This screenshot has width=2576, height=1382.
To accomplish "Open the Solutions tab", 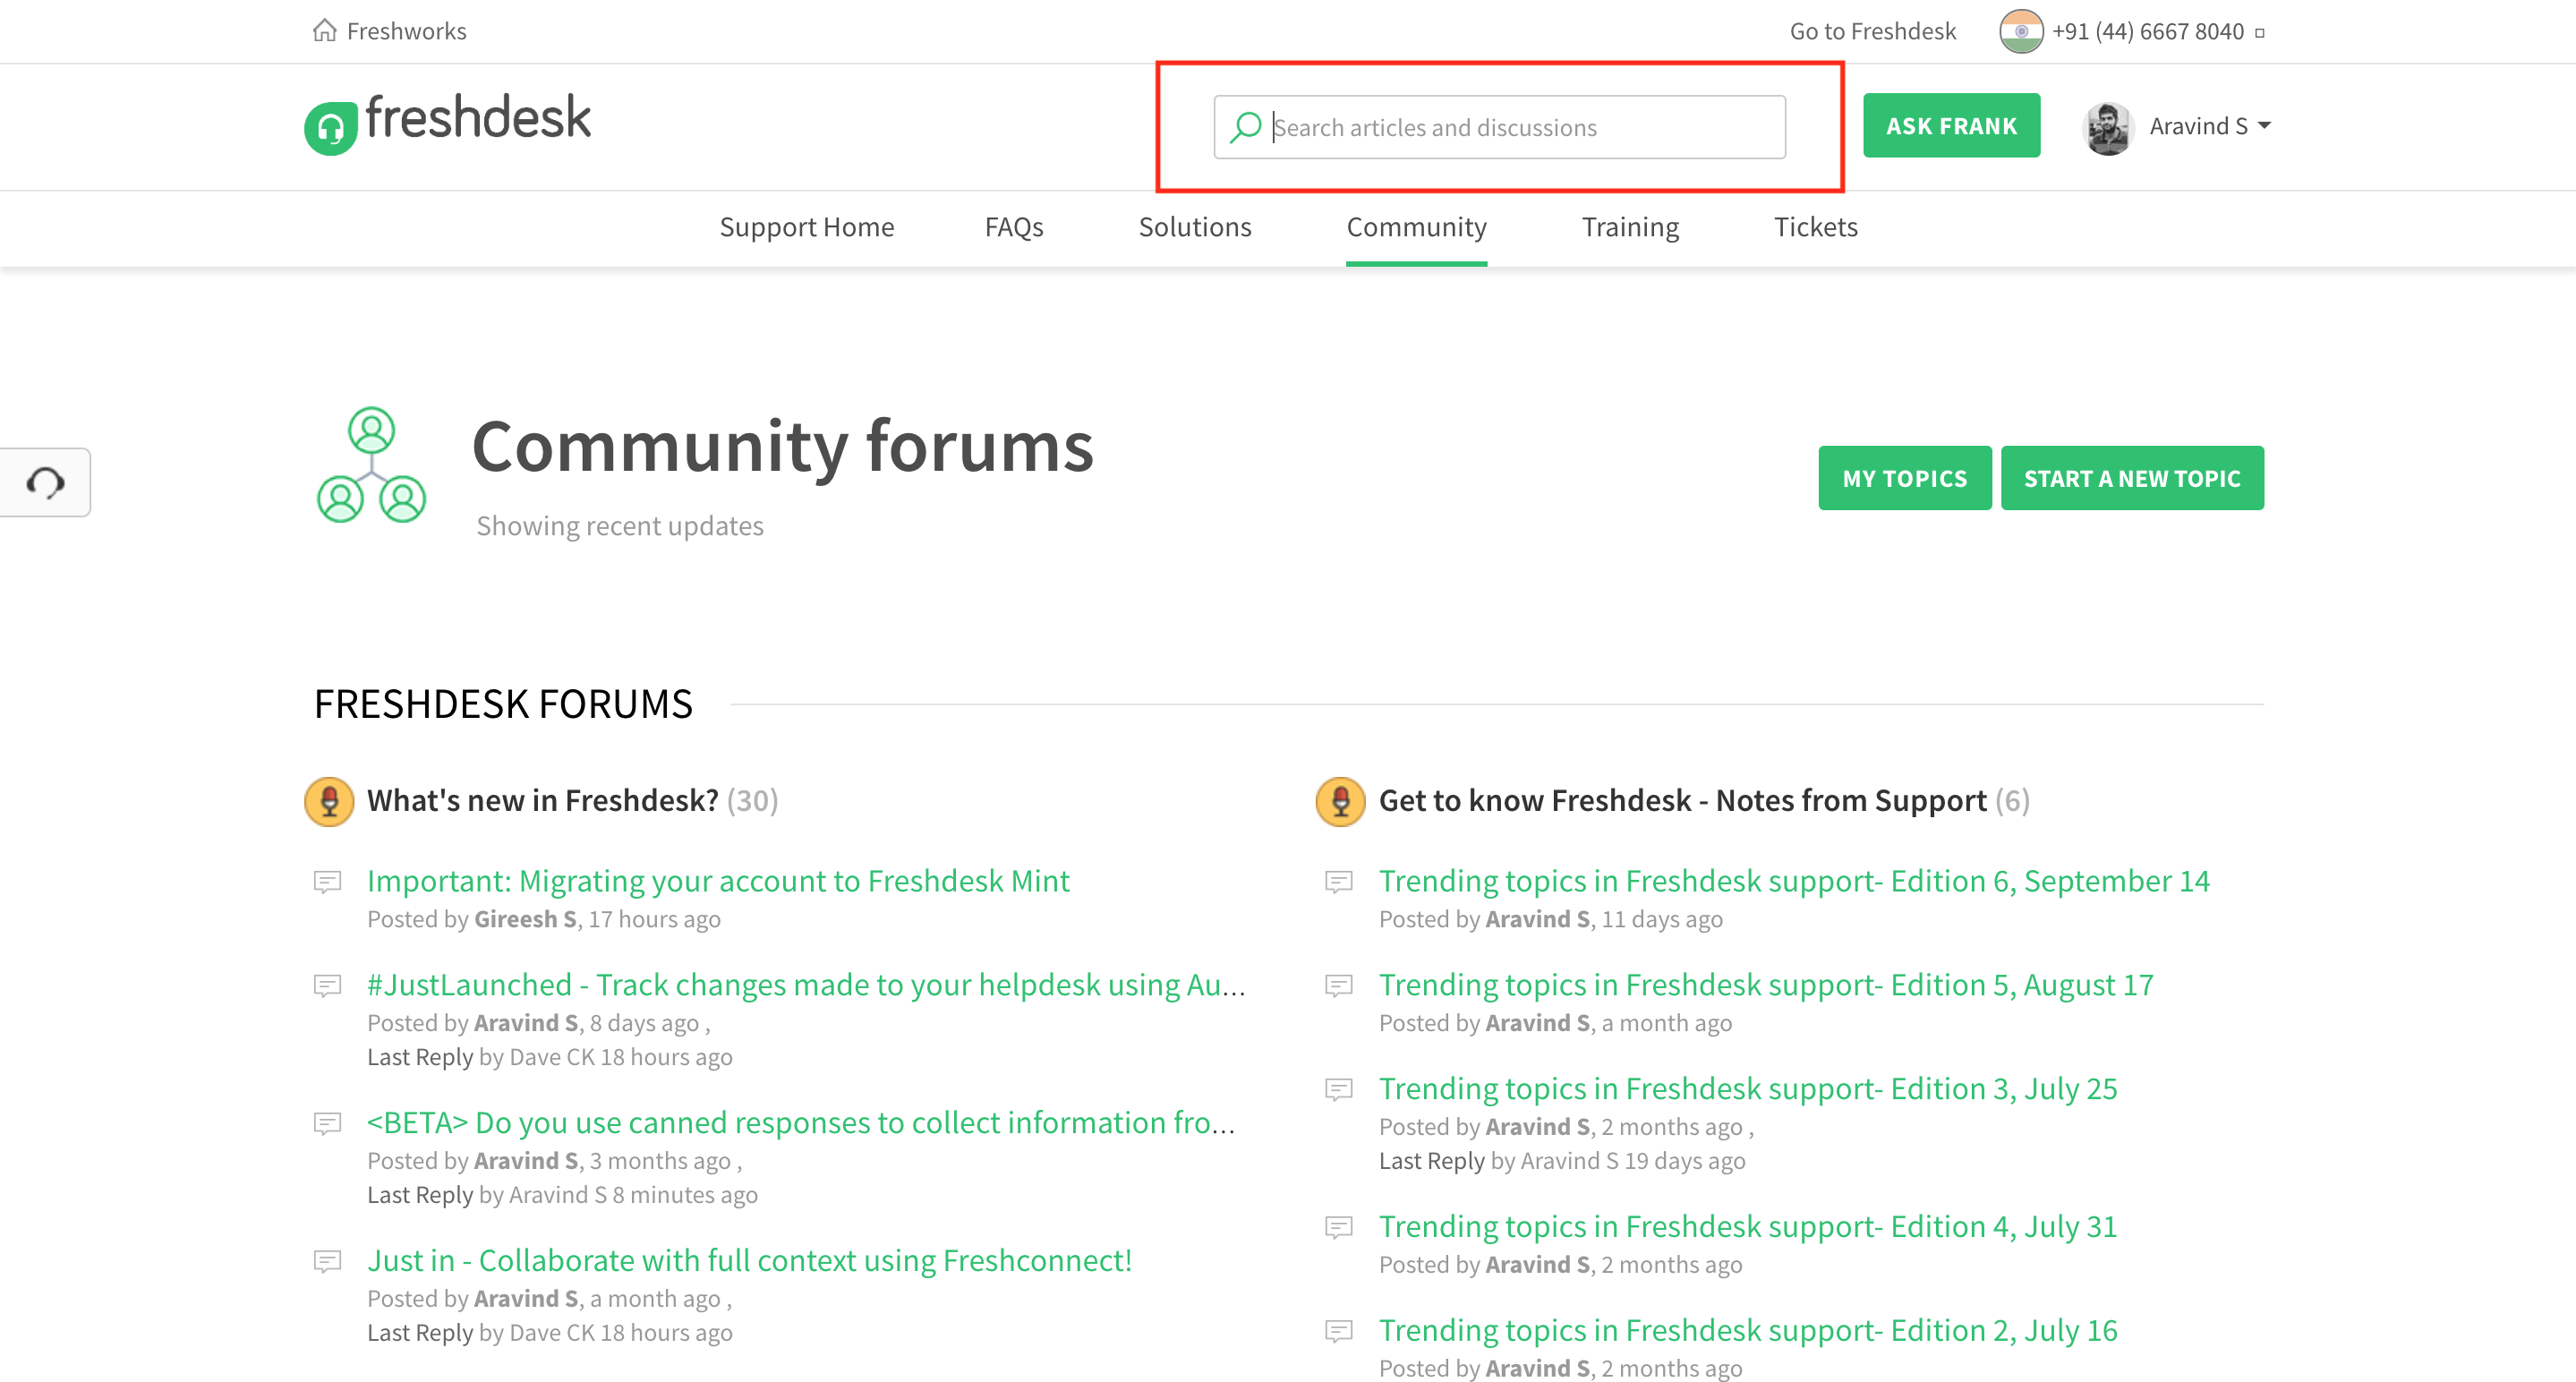I will (x=1194, y=227).
